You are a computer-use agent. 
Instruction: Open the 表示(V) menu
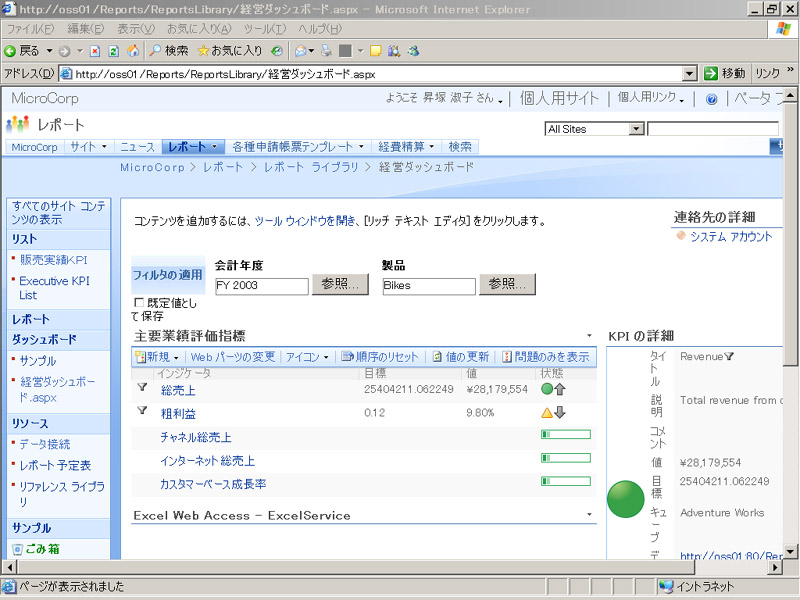point(136,29)
